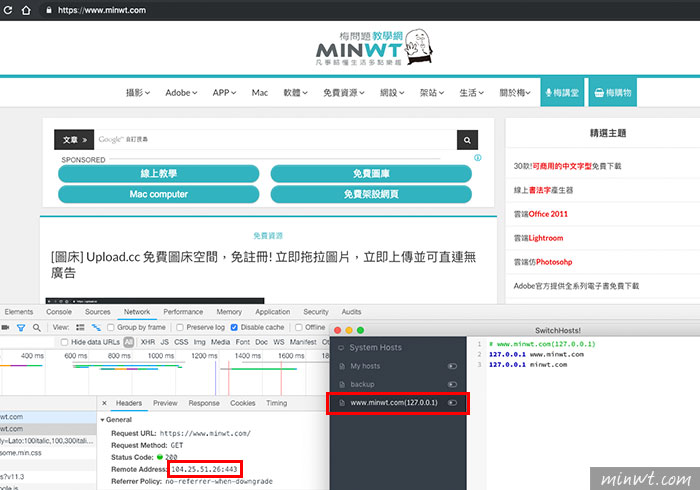Open the Upload.cc article title link
Viewport: 700px width, 490px height.
263,265
